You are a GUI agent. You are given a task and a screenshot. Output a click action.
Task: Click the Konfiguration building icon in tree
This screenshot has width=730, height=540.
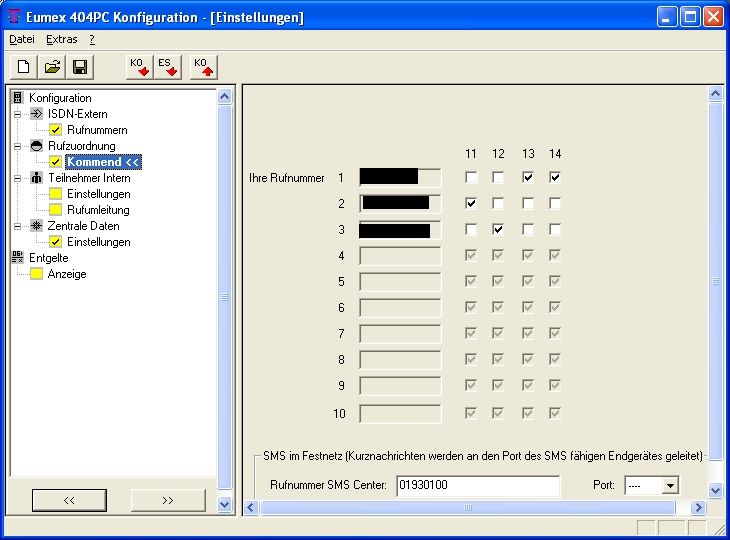point(18,98)
